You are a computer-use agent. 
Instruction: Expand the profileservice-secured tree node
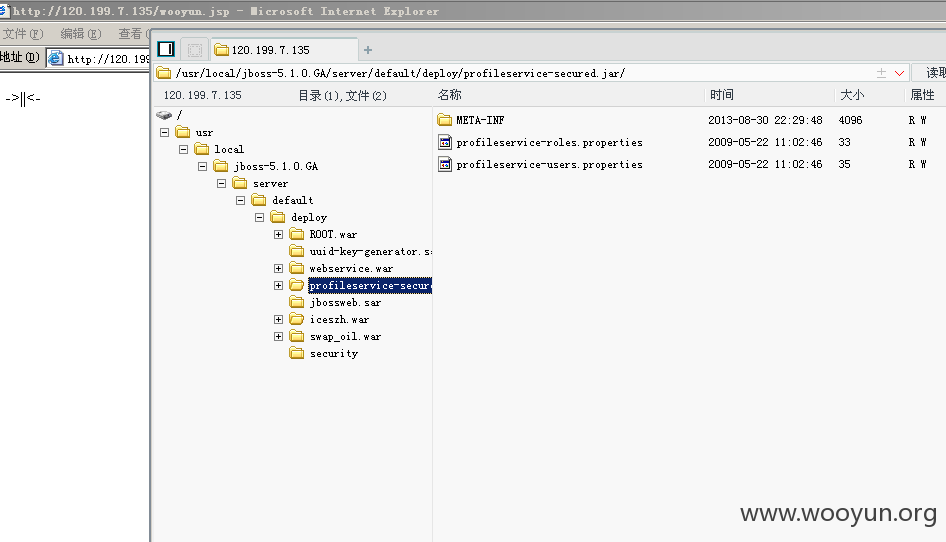(278, 285)
